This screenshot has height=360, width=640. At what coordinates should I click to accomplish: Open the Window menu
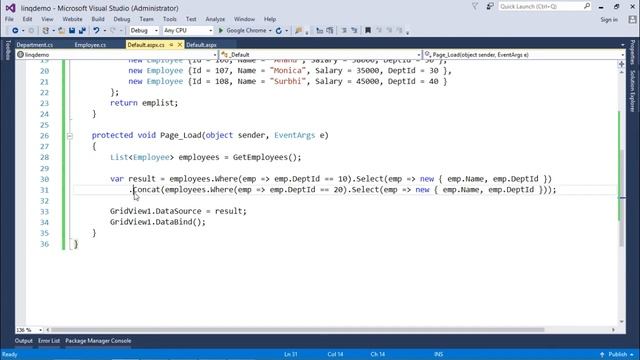[x=244, y=19]
